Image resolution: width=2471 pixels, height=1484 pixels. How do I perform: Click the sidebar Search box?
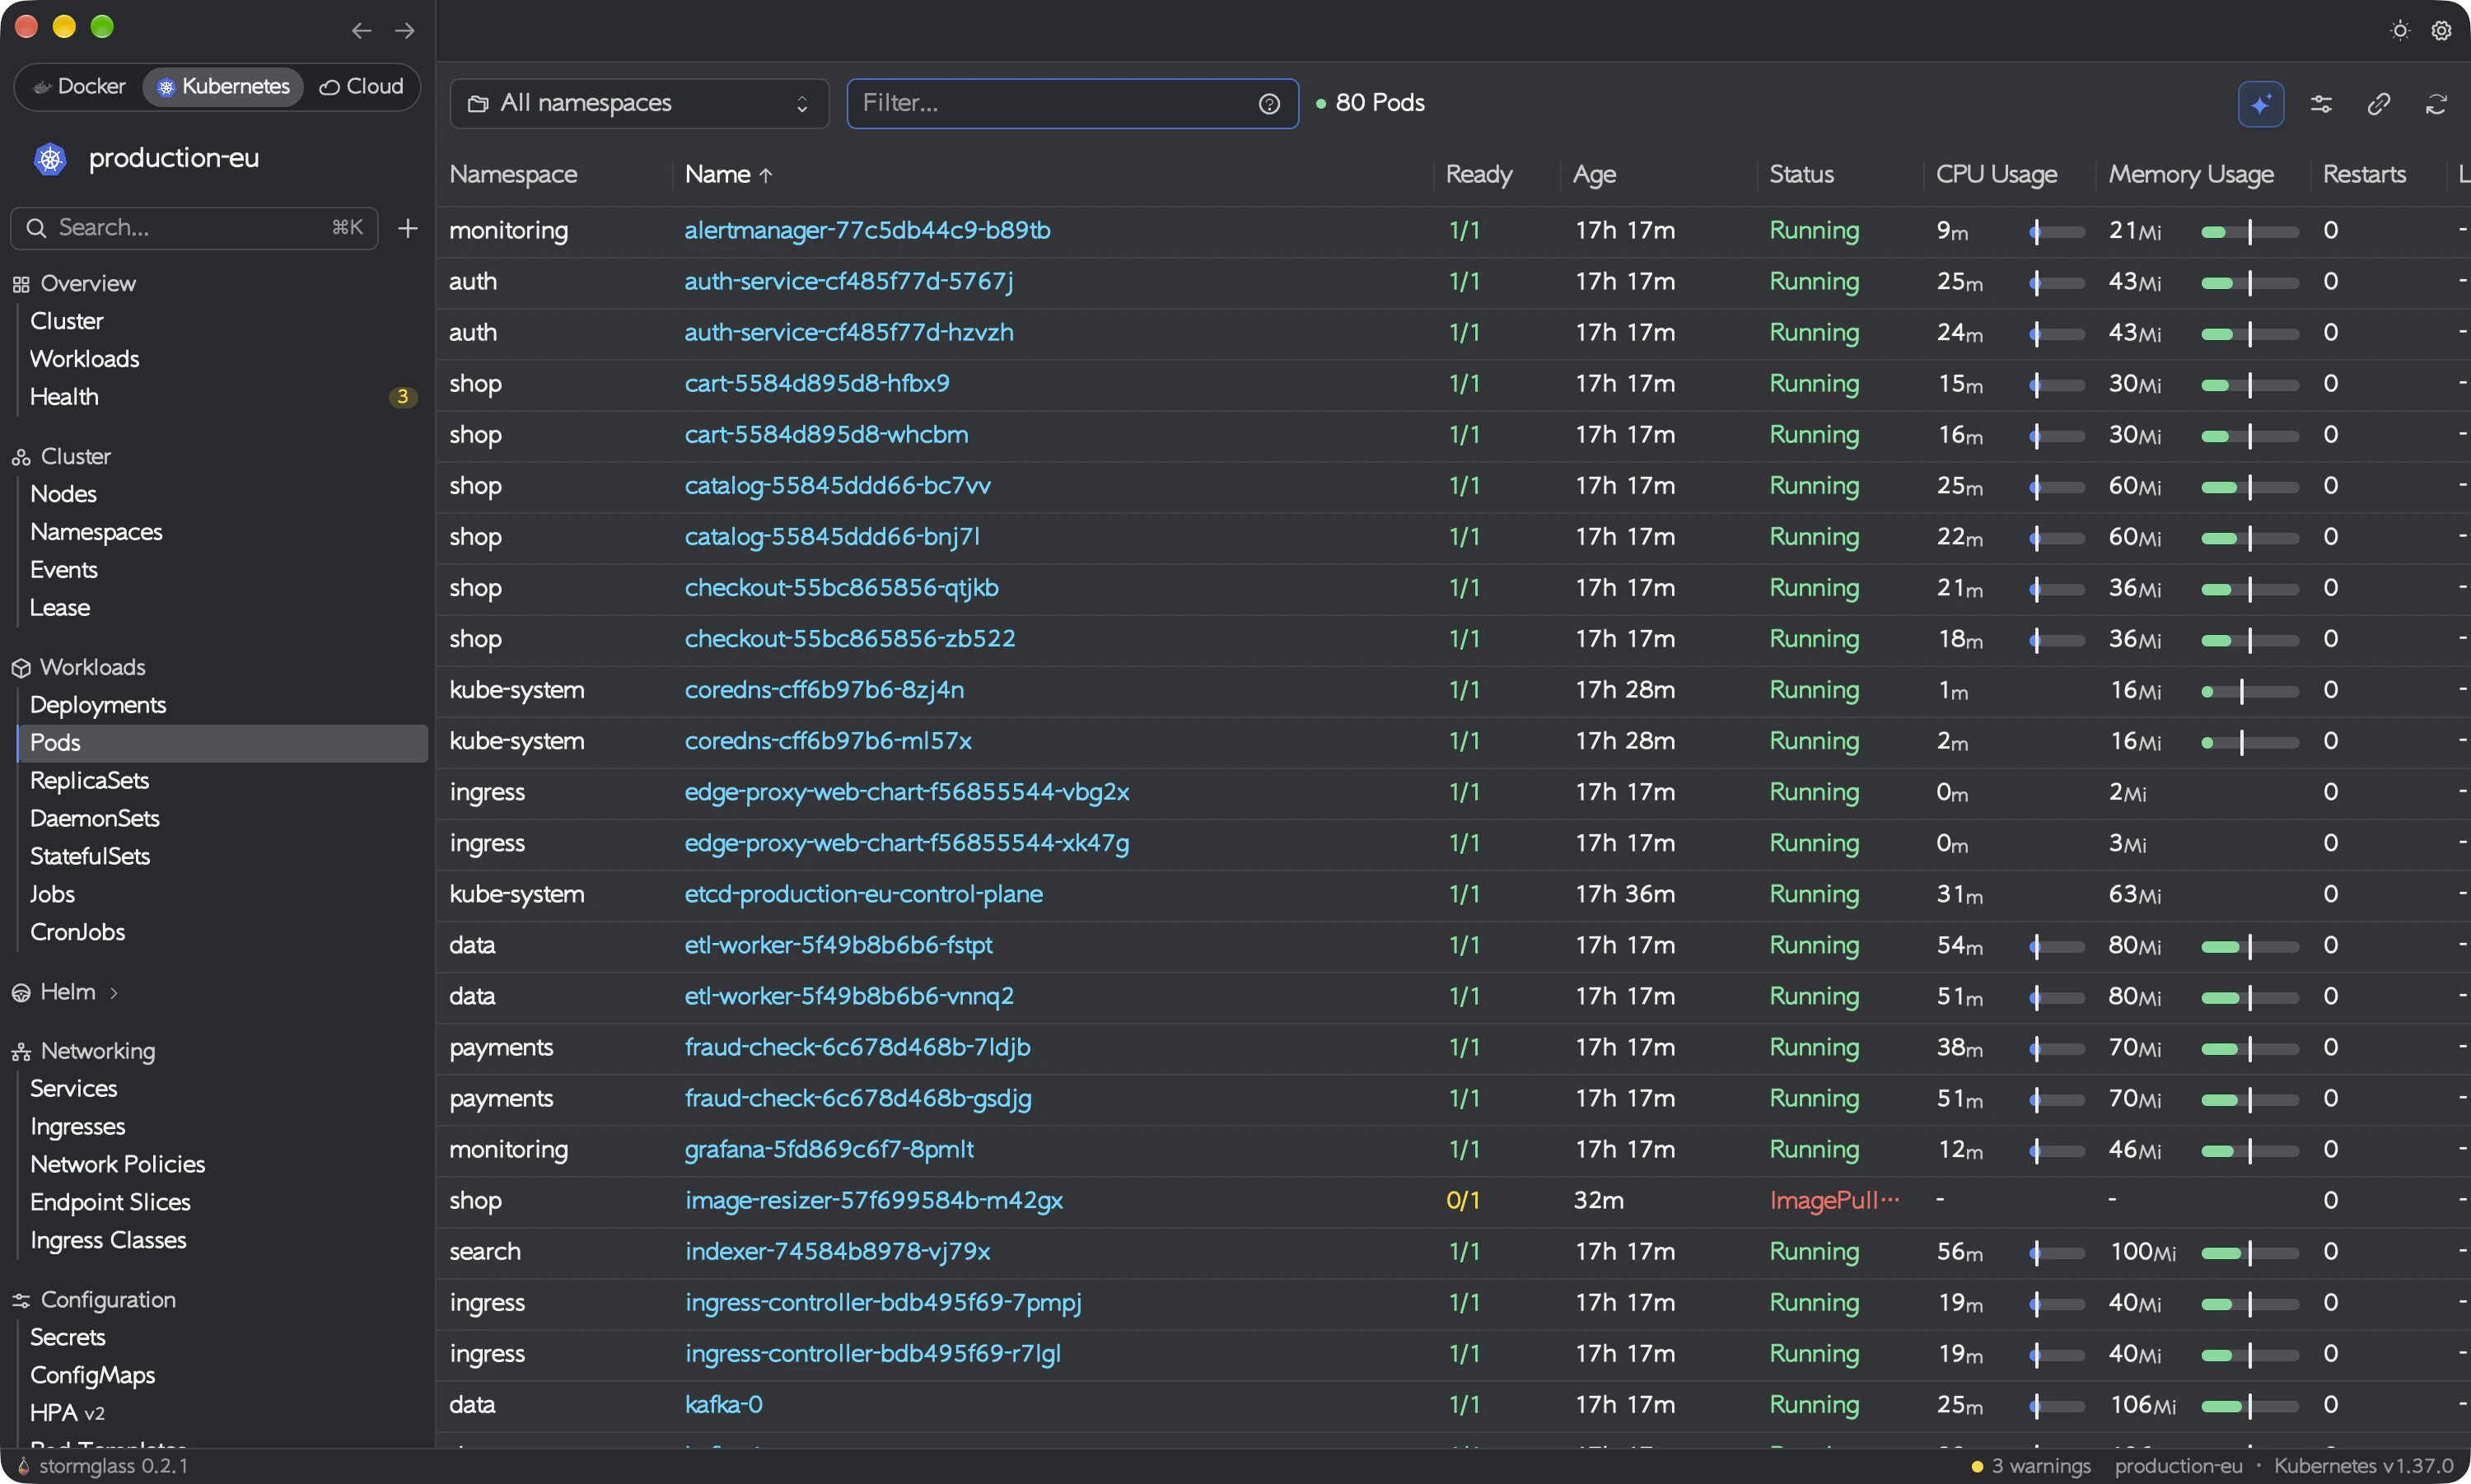[x=194, y=228]
